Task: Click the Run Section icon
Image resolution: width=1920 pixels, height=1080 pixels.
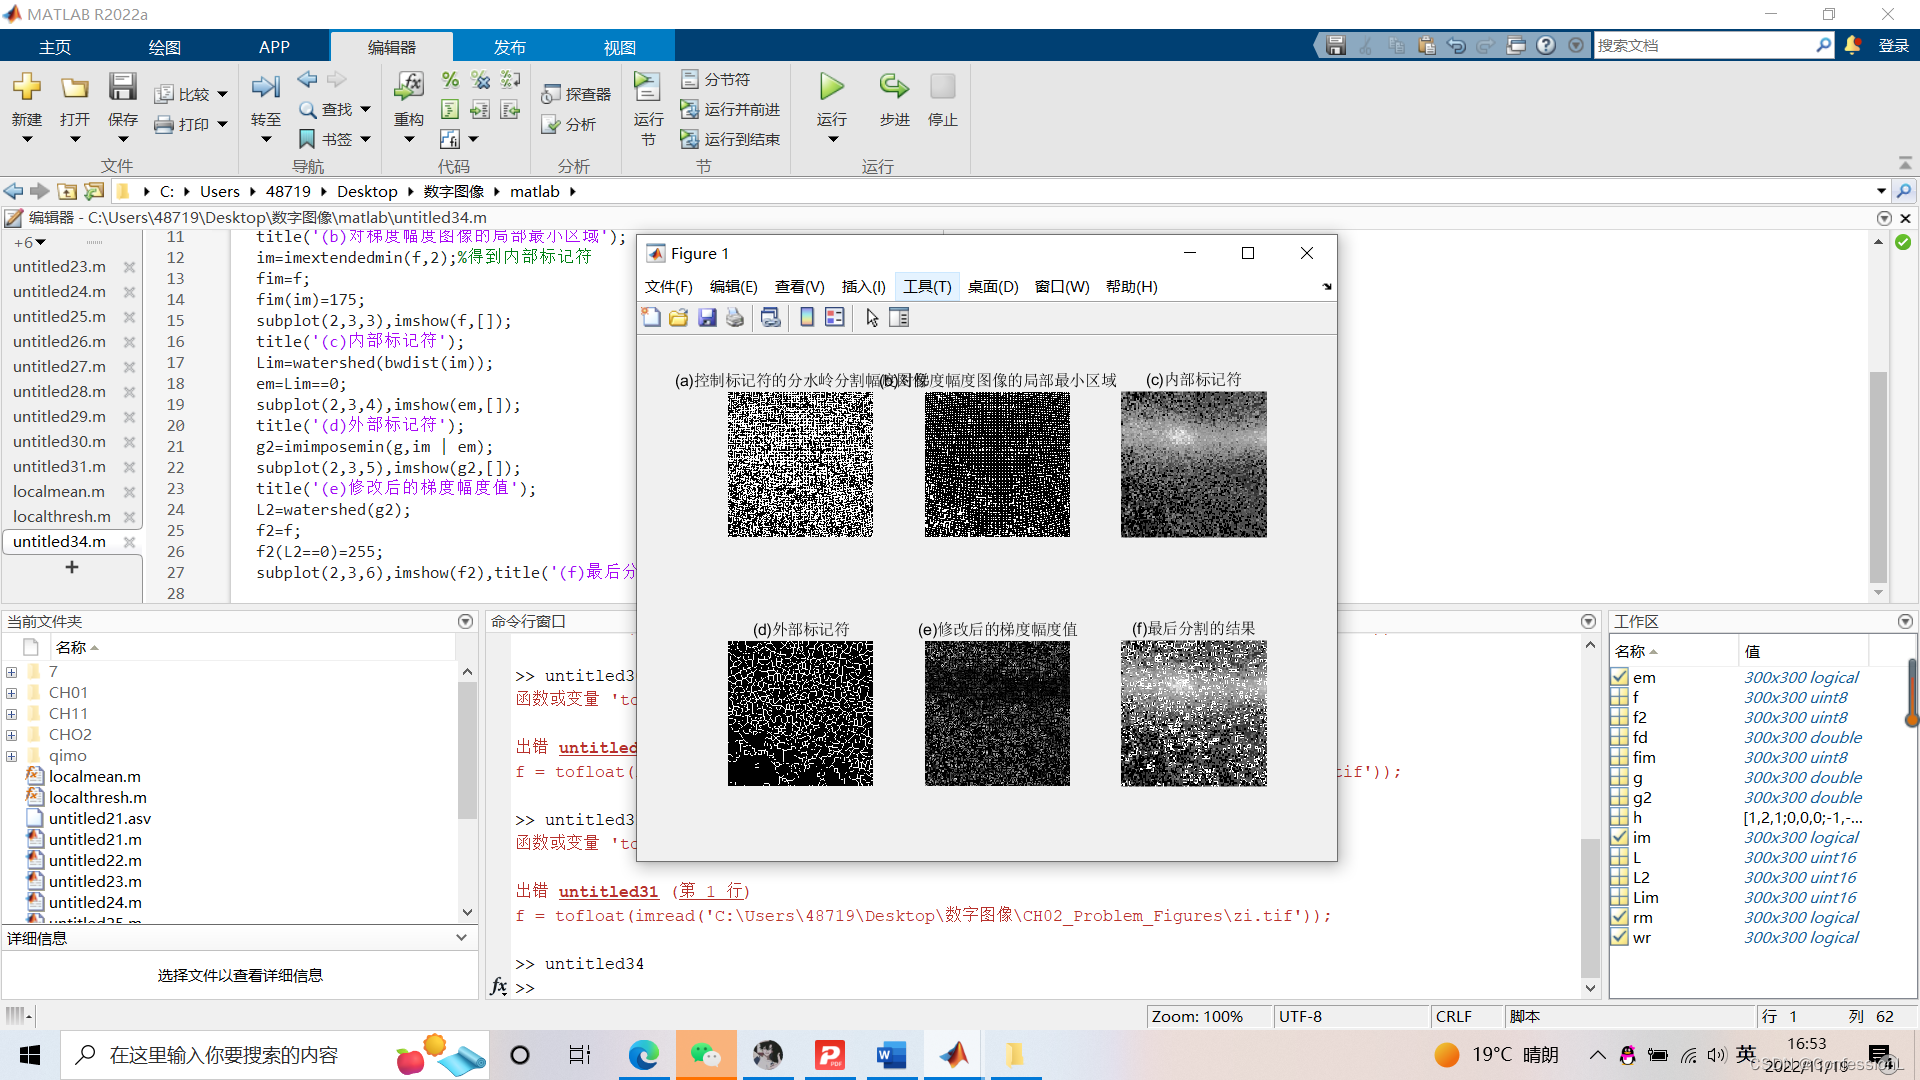Action: (x=647, y=88)
